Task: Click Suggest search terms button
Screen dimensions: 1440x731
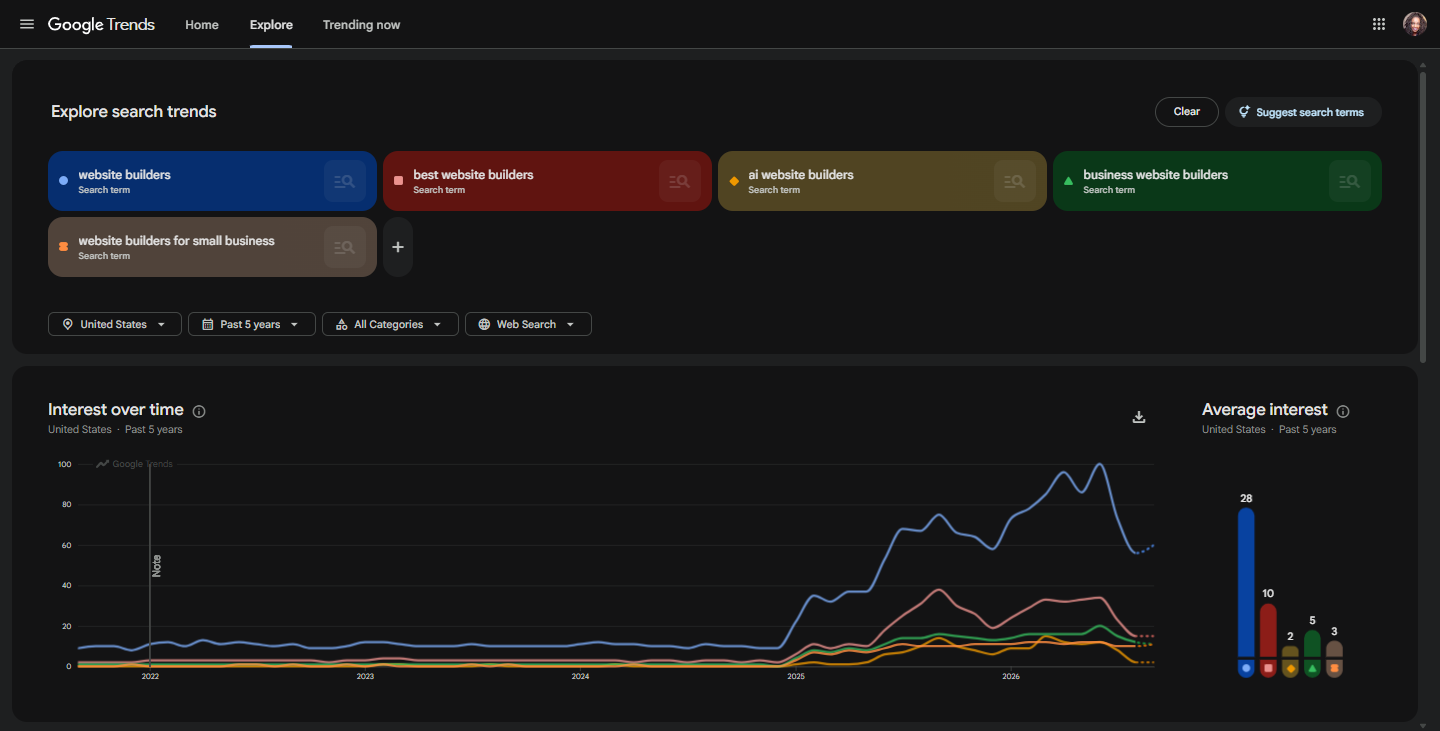Action: click(1303, 112)
